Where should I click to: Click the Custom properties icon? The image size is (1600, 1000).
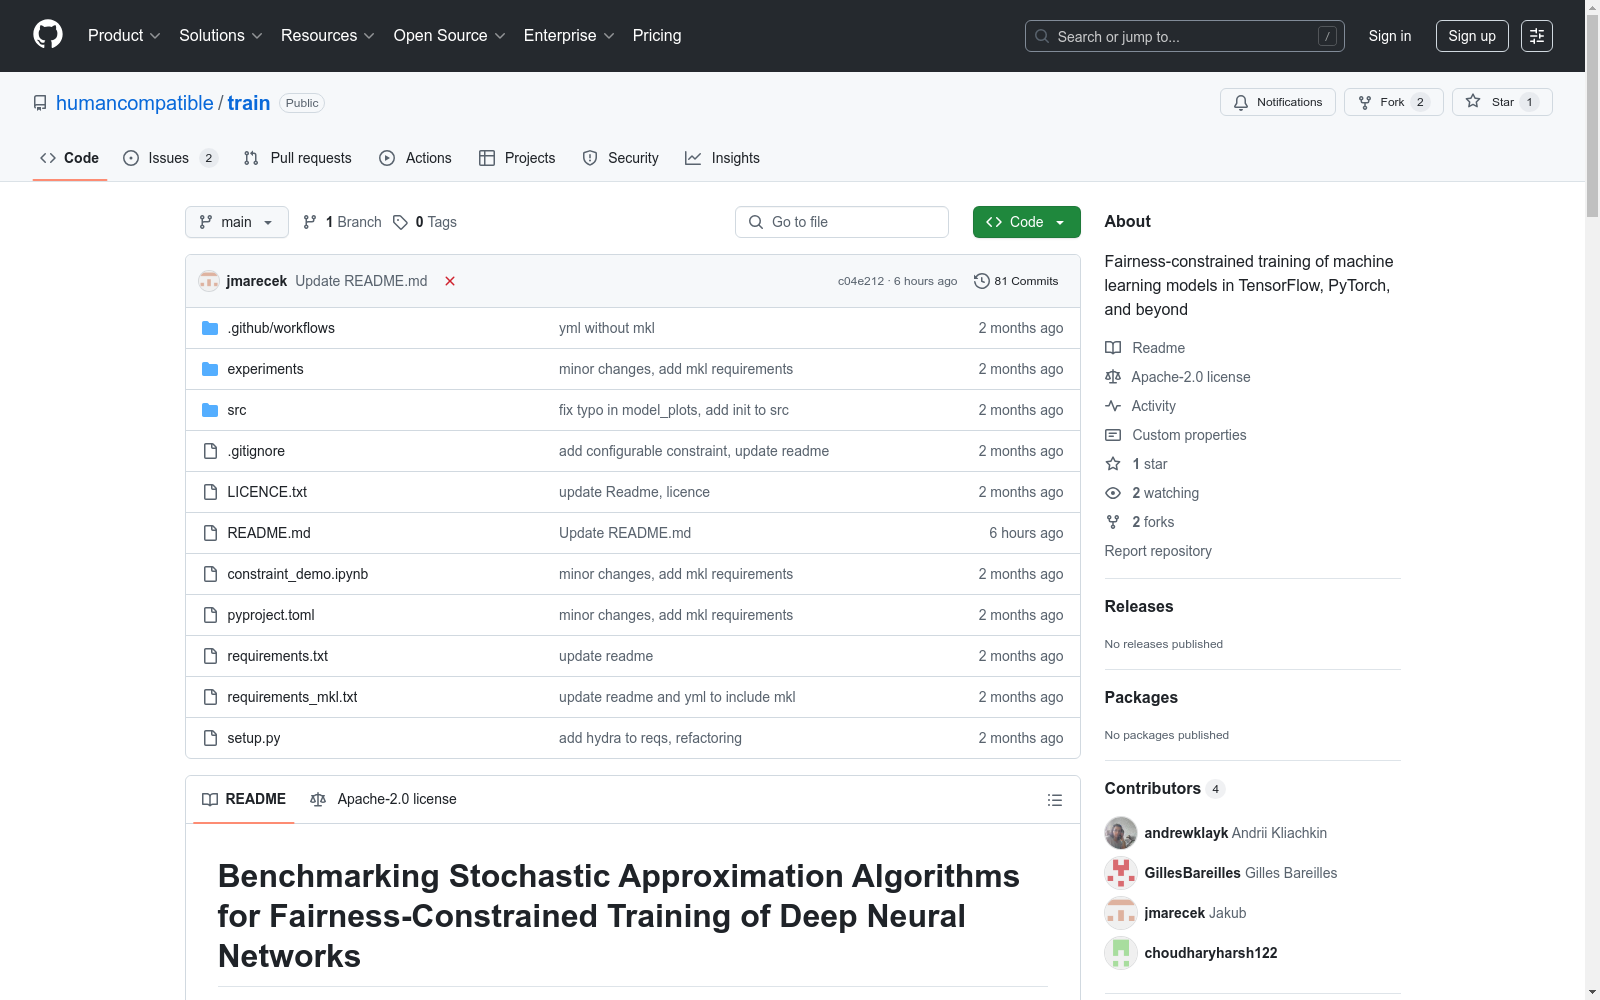tap(1113, 435)
